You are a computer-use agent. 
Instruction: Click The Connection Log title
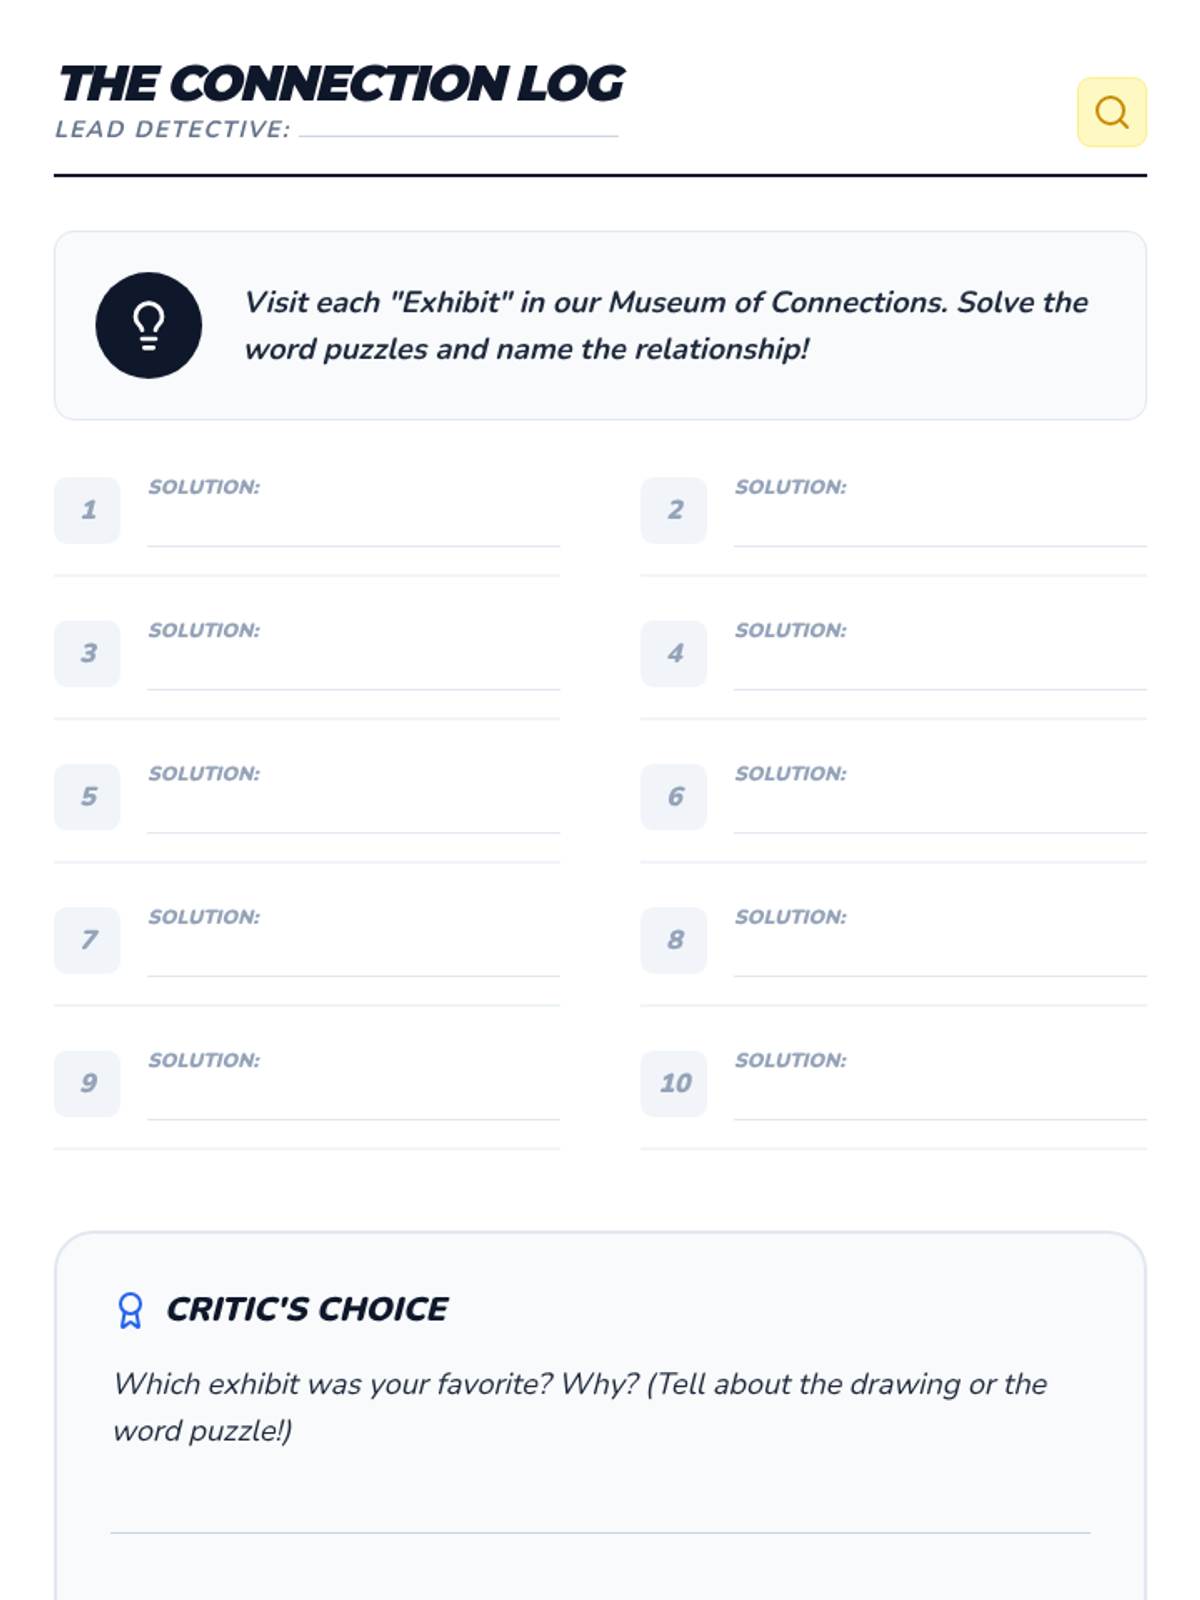click(341, 84)
